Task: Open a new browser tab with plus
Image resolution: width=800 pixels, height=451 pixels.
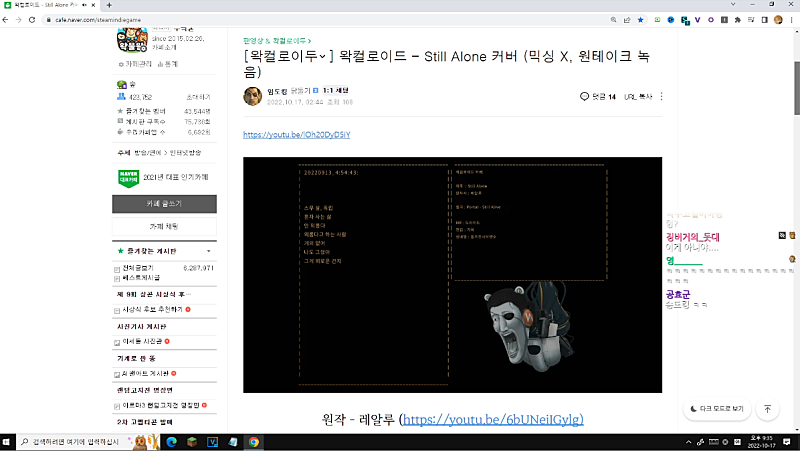Action: pyautogui.click(x=109, y=5)
